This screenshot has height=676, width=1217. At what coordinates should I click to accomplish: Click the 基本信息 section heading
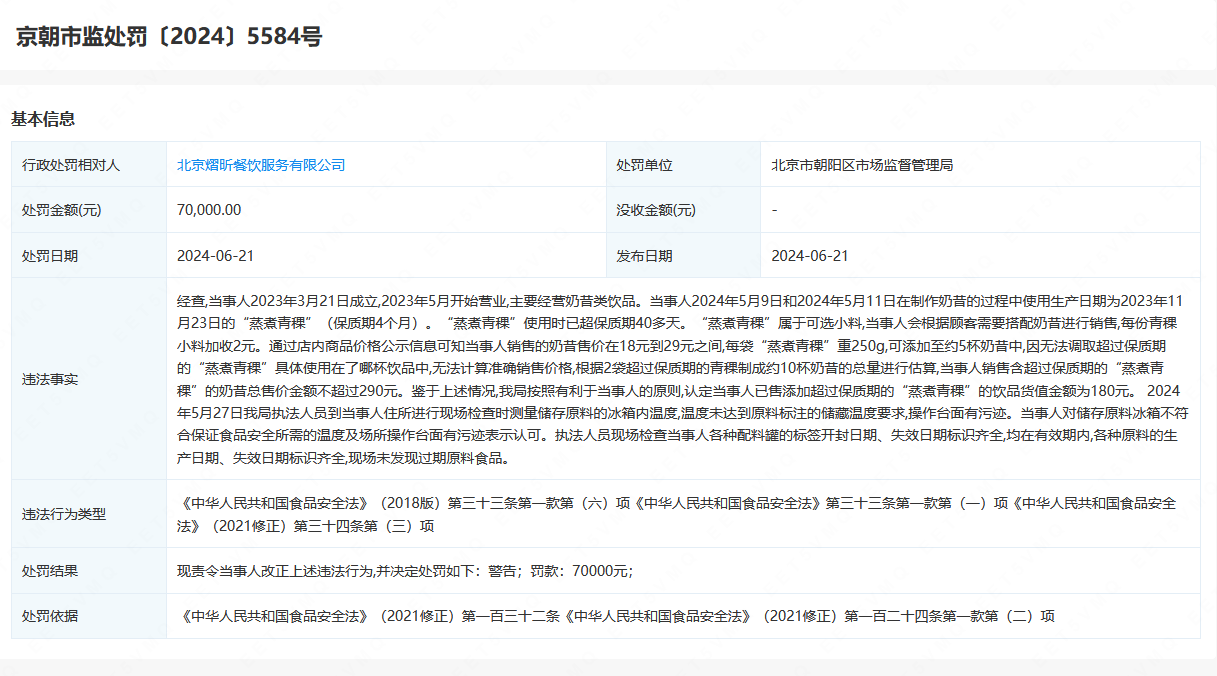pos(43,119)
